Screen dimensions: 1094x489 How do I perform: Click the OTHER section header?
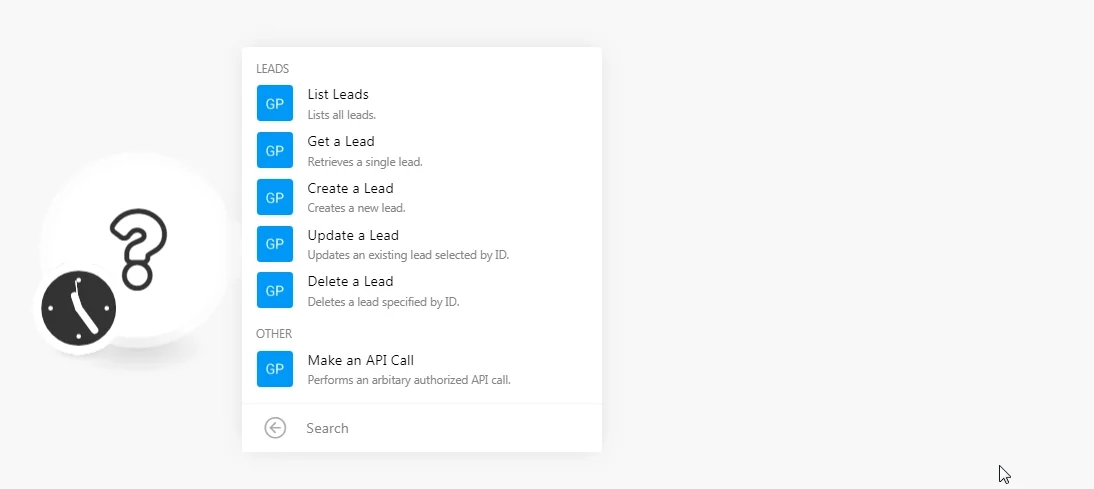tap(274, 333)
